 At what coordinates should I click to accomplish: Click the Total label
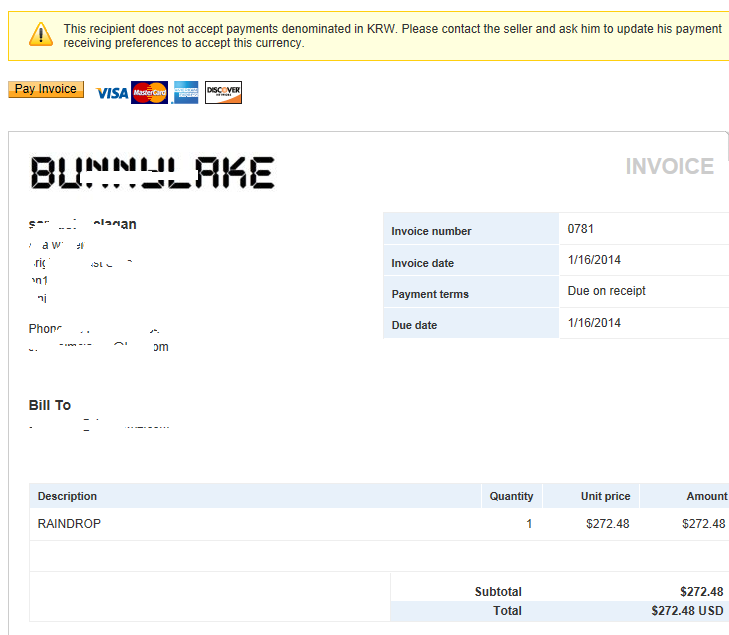pos(507,611)
